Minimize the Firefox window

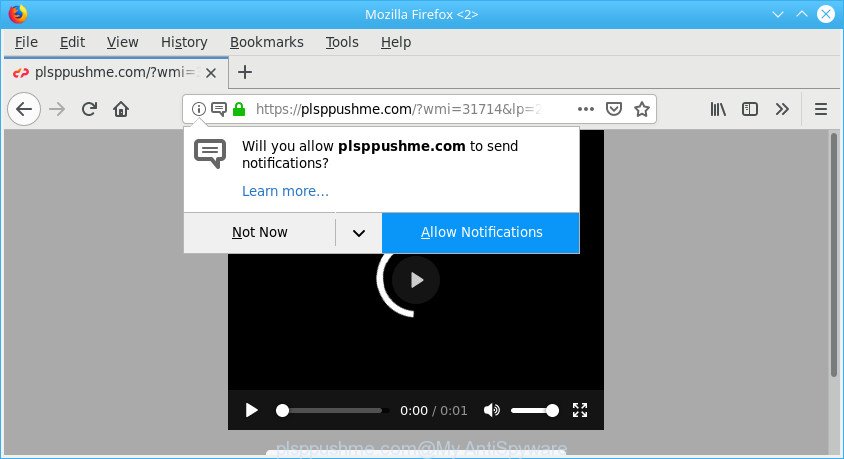coord(777,14)
